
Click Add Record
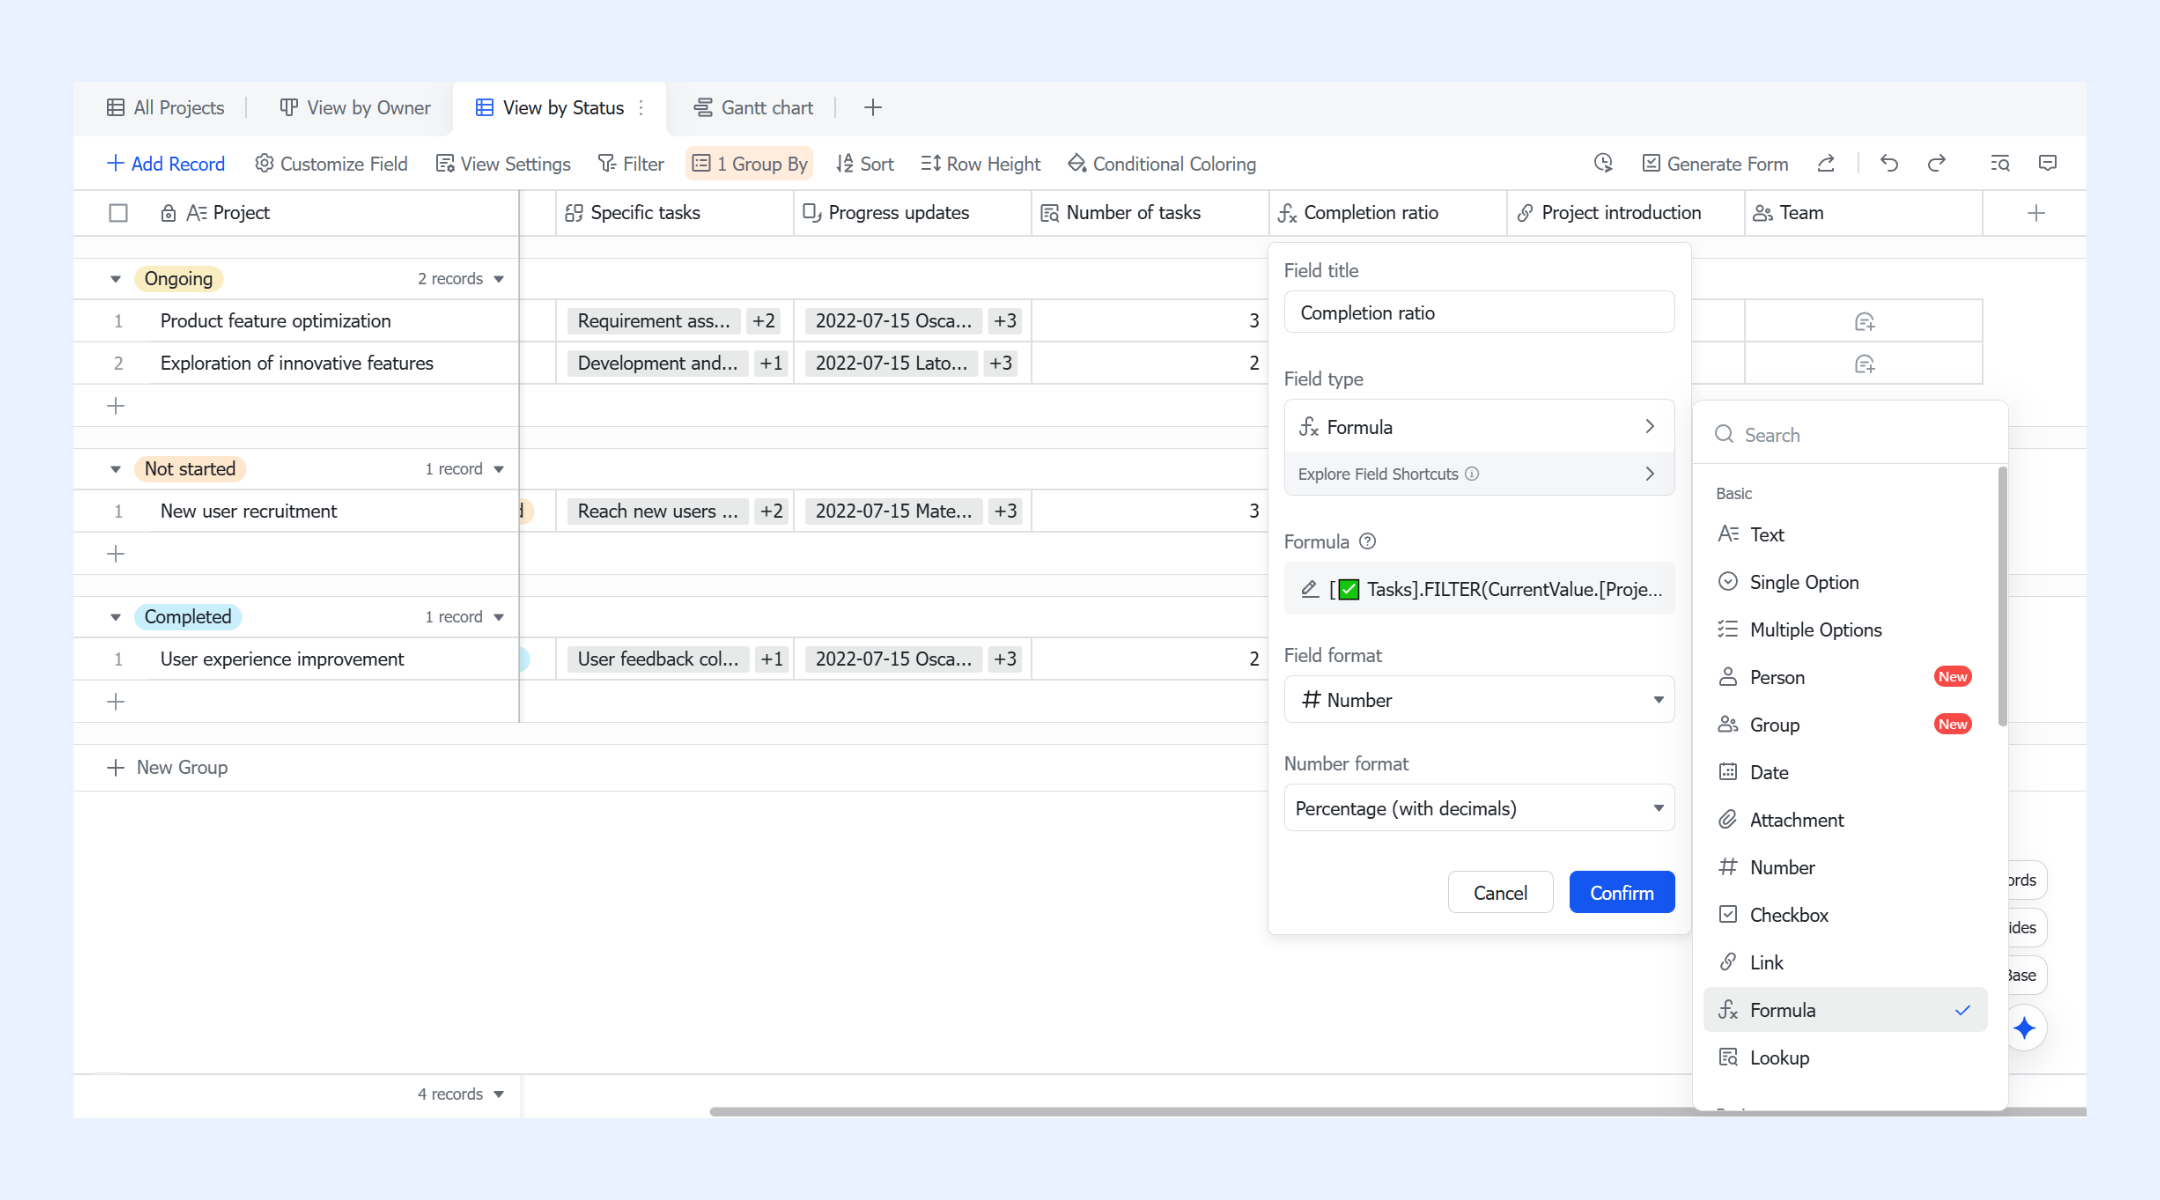165,163
